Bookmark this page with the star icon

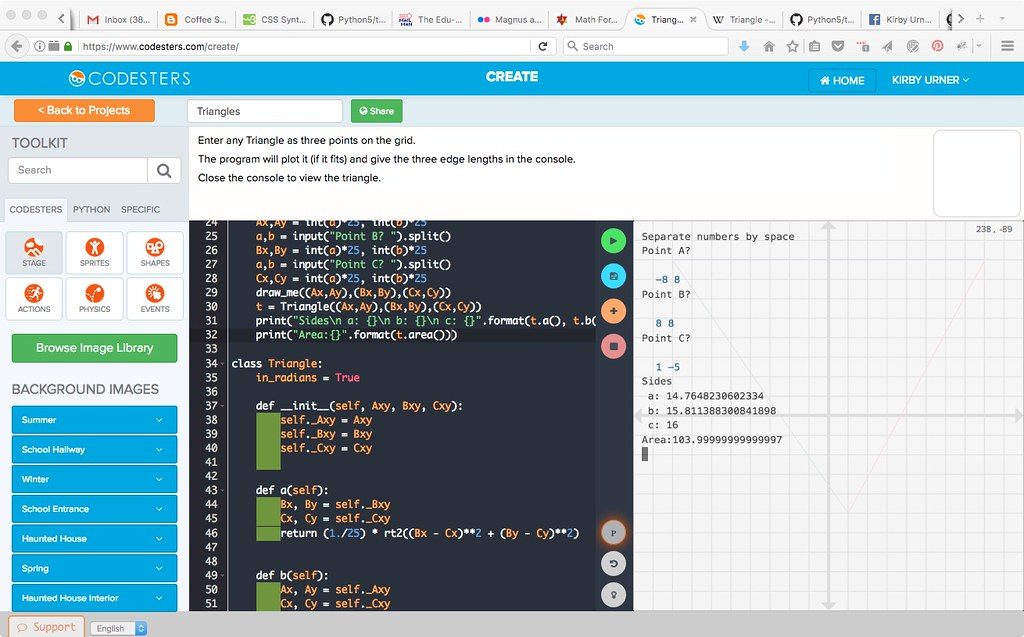tap(792, 46)
